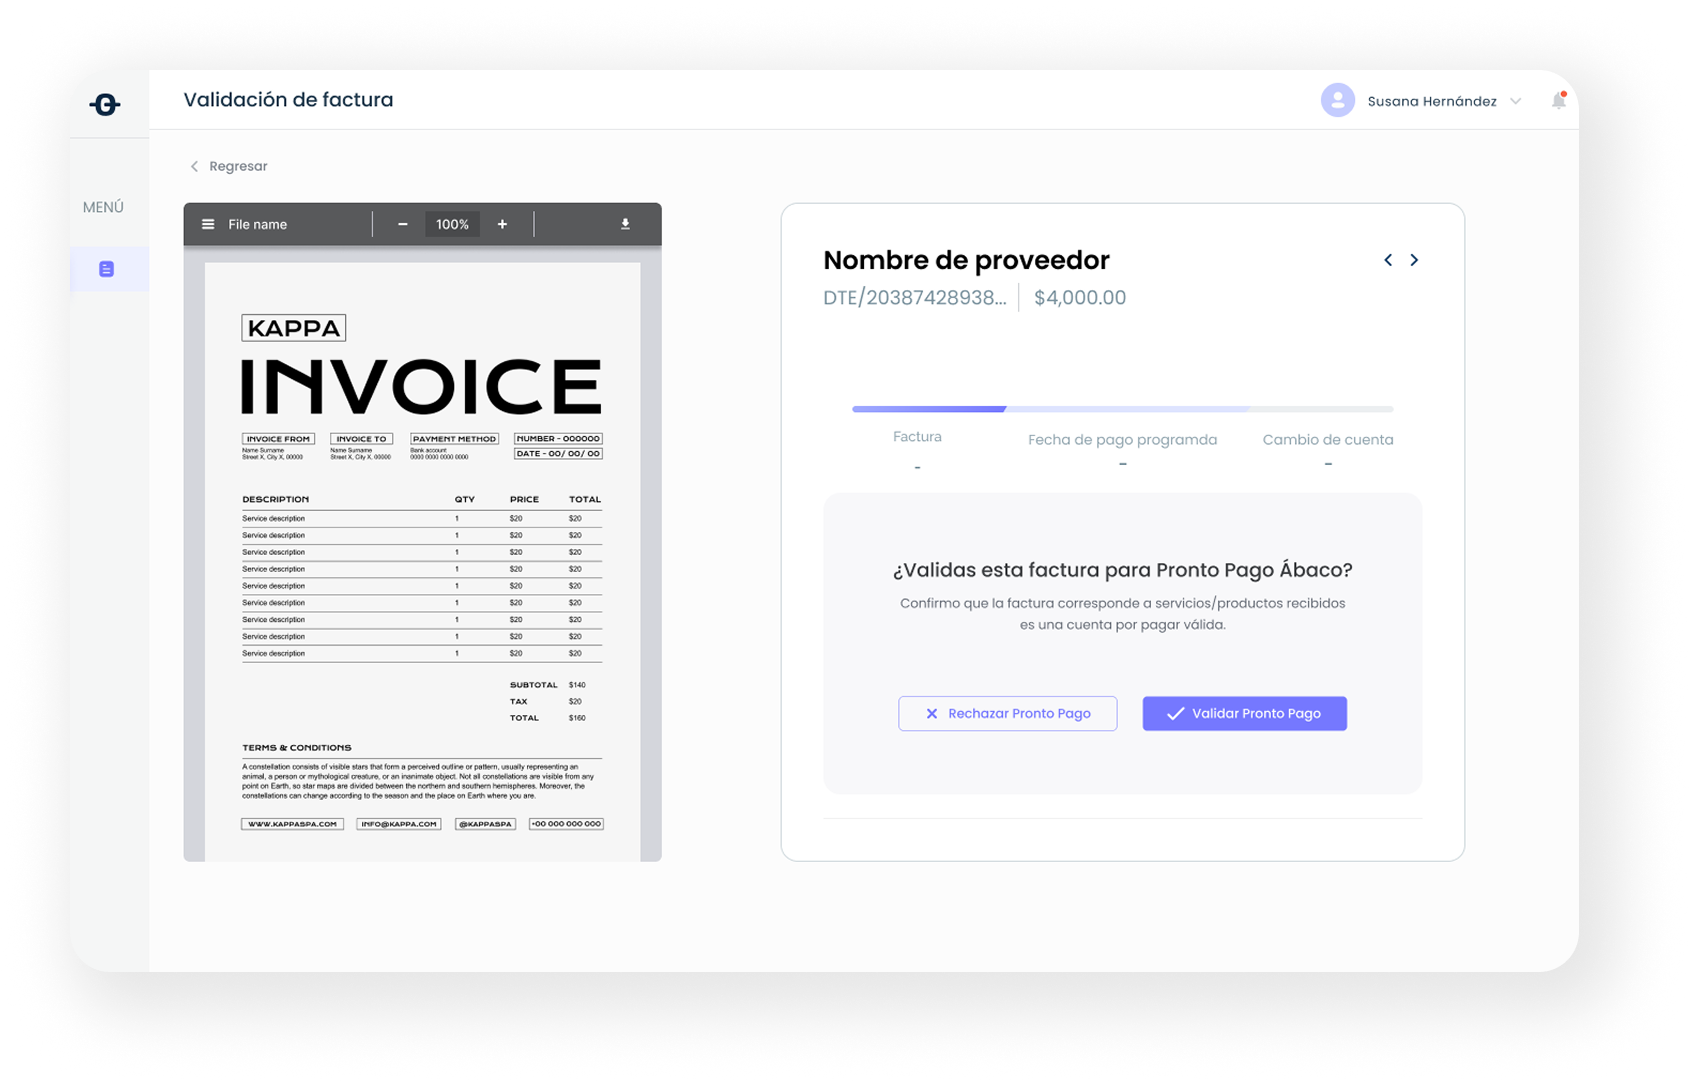Image resolution: width=1689 pixels, height=1082 pixels.
Task: Select the Factura step
Action: [917, 437]
